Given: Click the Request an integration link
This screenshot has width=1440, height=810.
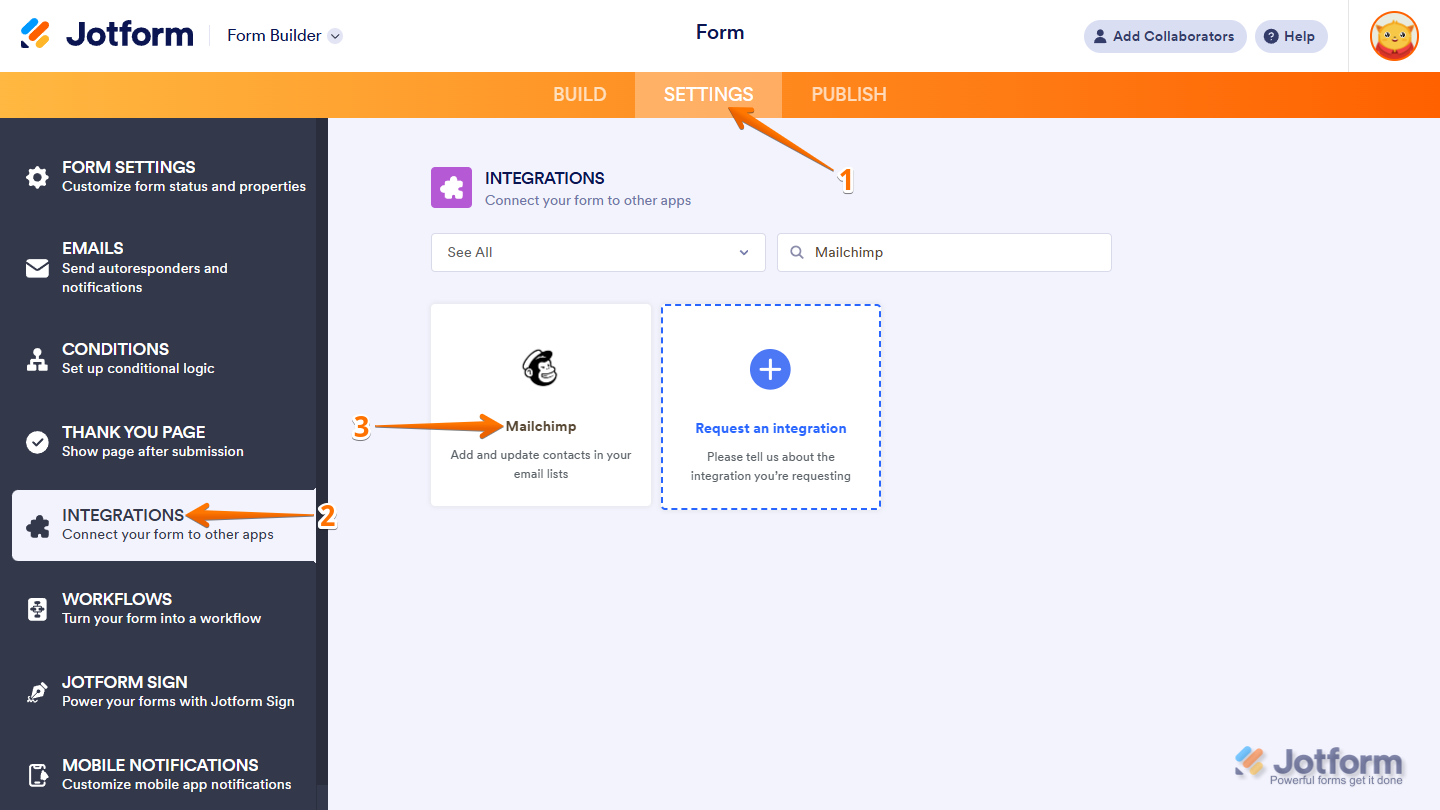Looking at the screenshot, I should [770, 427].
